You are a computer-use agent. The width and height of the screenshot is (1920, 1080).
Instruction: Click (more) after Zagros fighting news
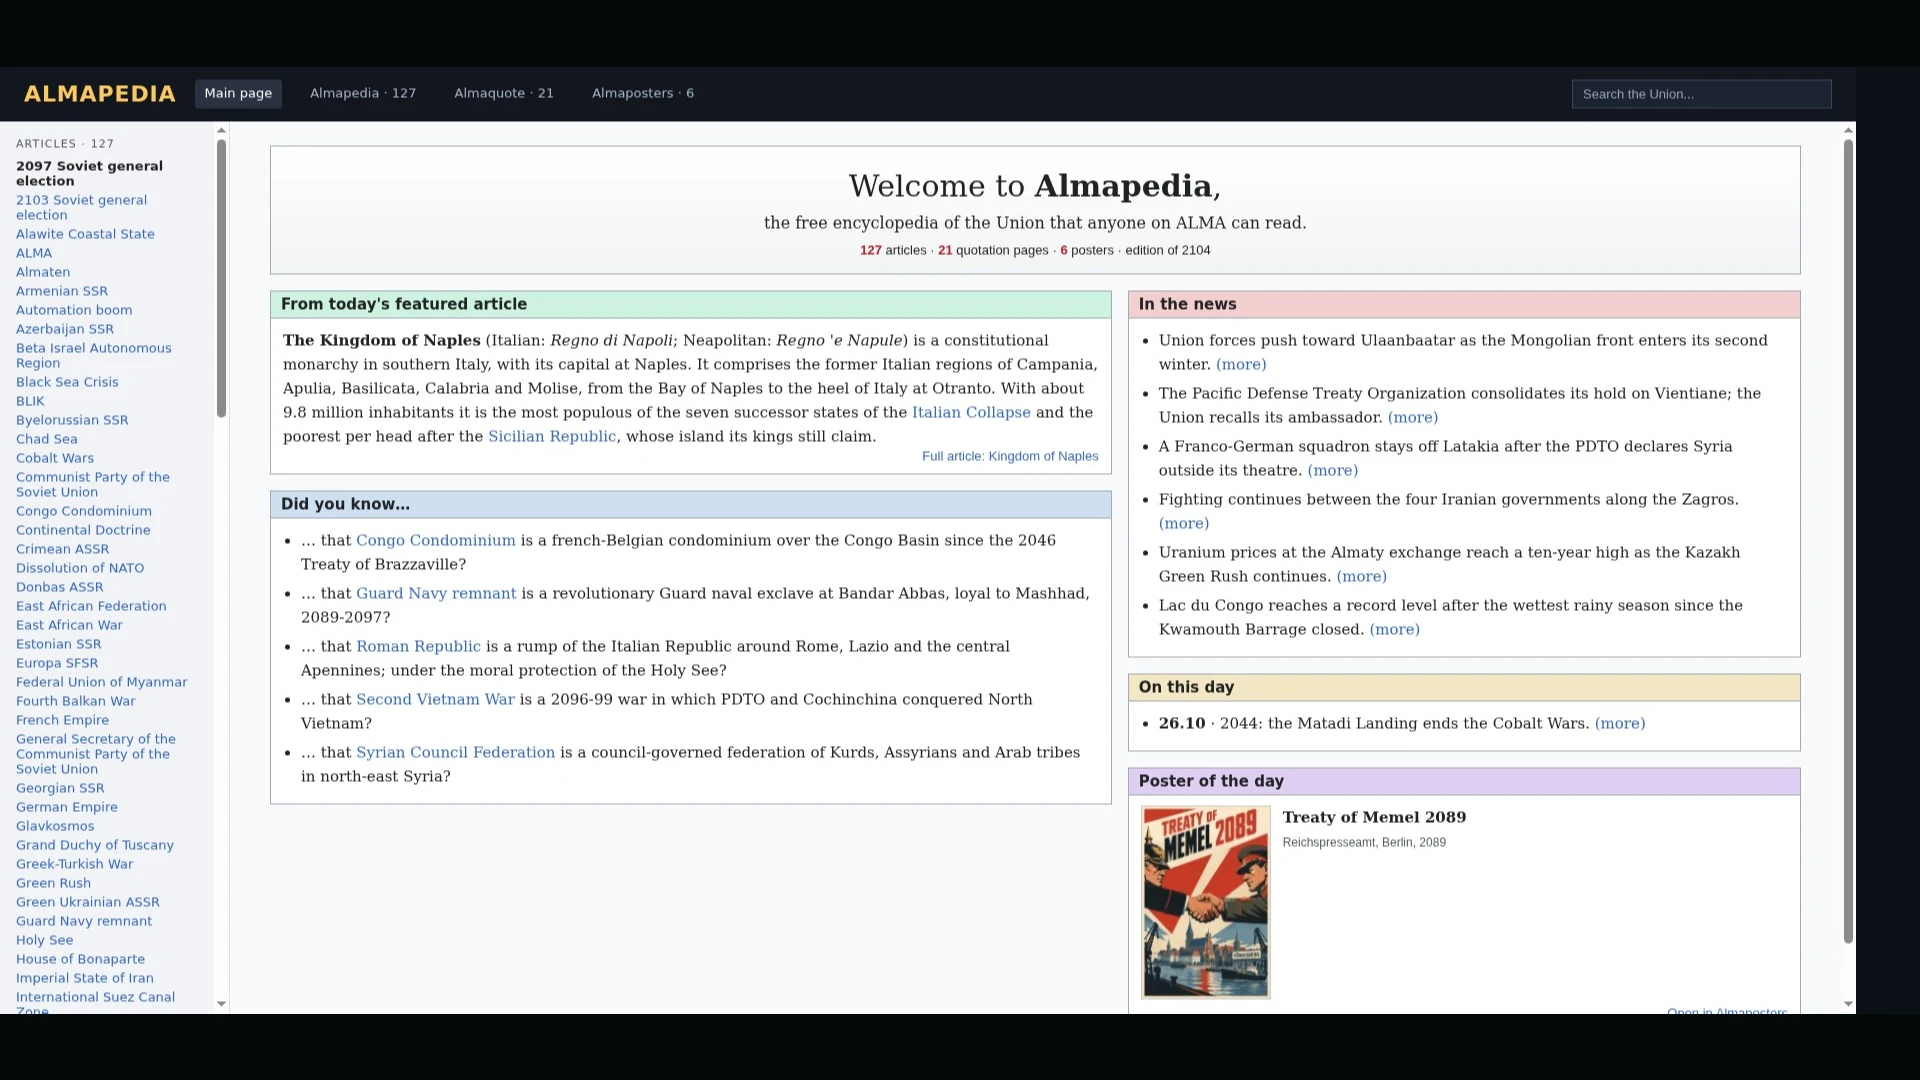pos(1184,524)
